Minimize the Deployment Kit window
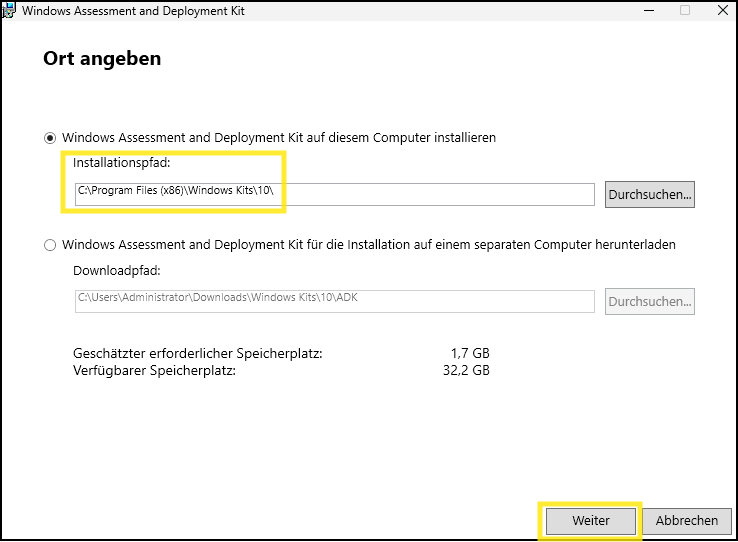This screenshot has width=738, height=542. (649, 10)
